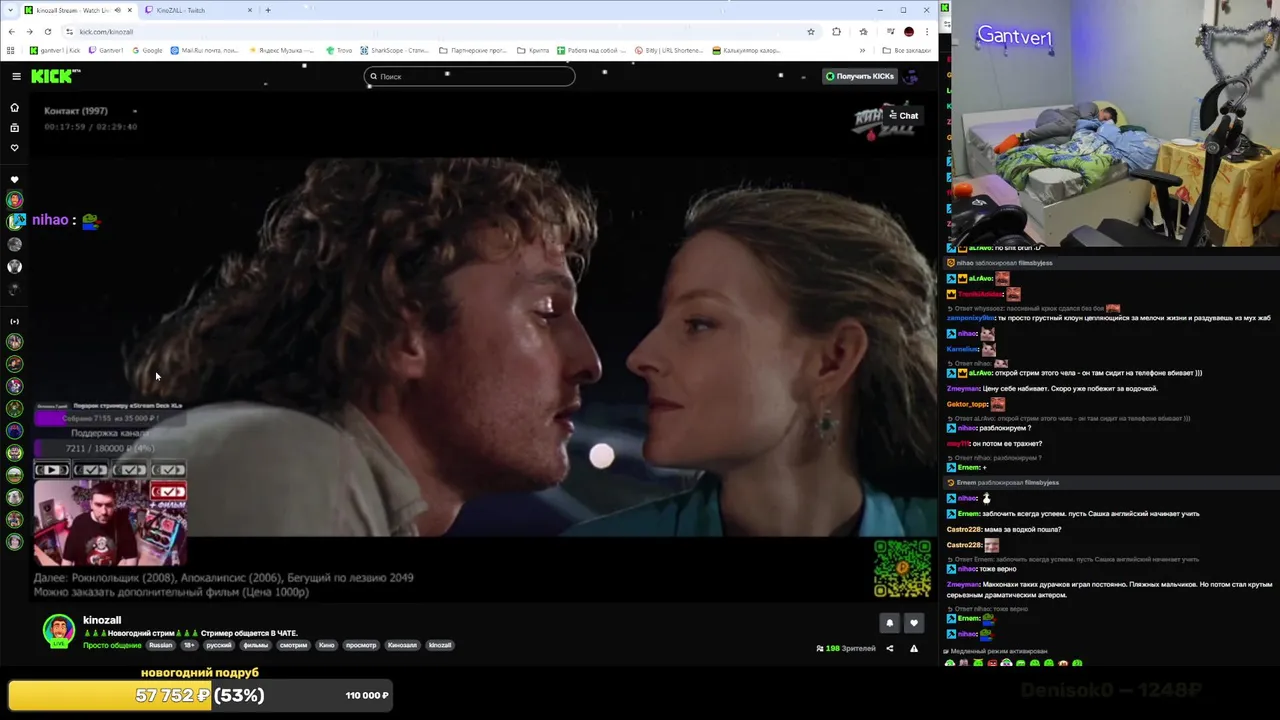Open a new browser tab
Screen dimensions: 1280x720
268,10
